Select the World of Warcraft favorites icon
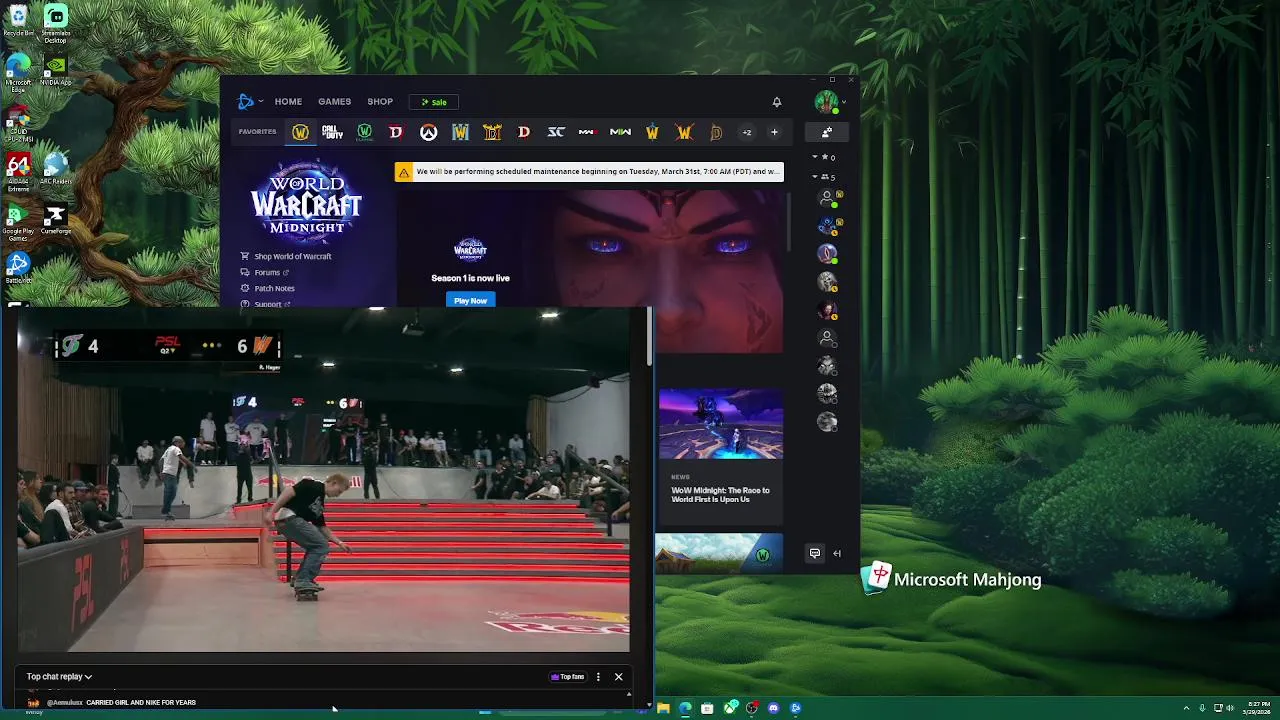Screen dimensions: 1280x720 pyautogui.click(x=300, y=132)
